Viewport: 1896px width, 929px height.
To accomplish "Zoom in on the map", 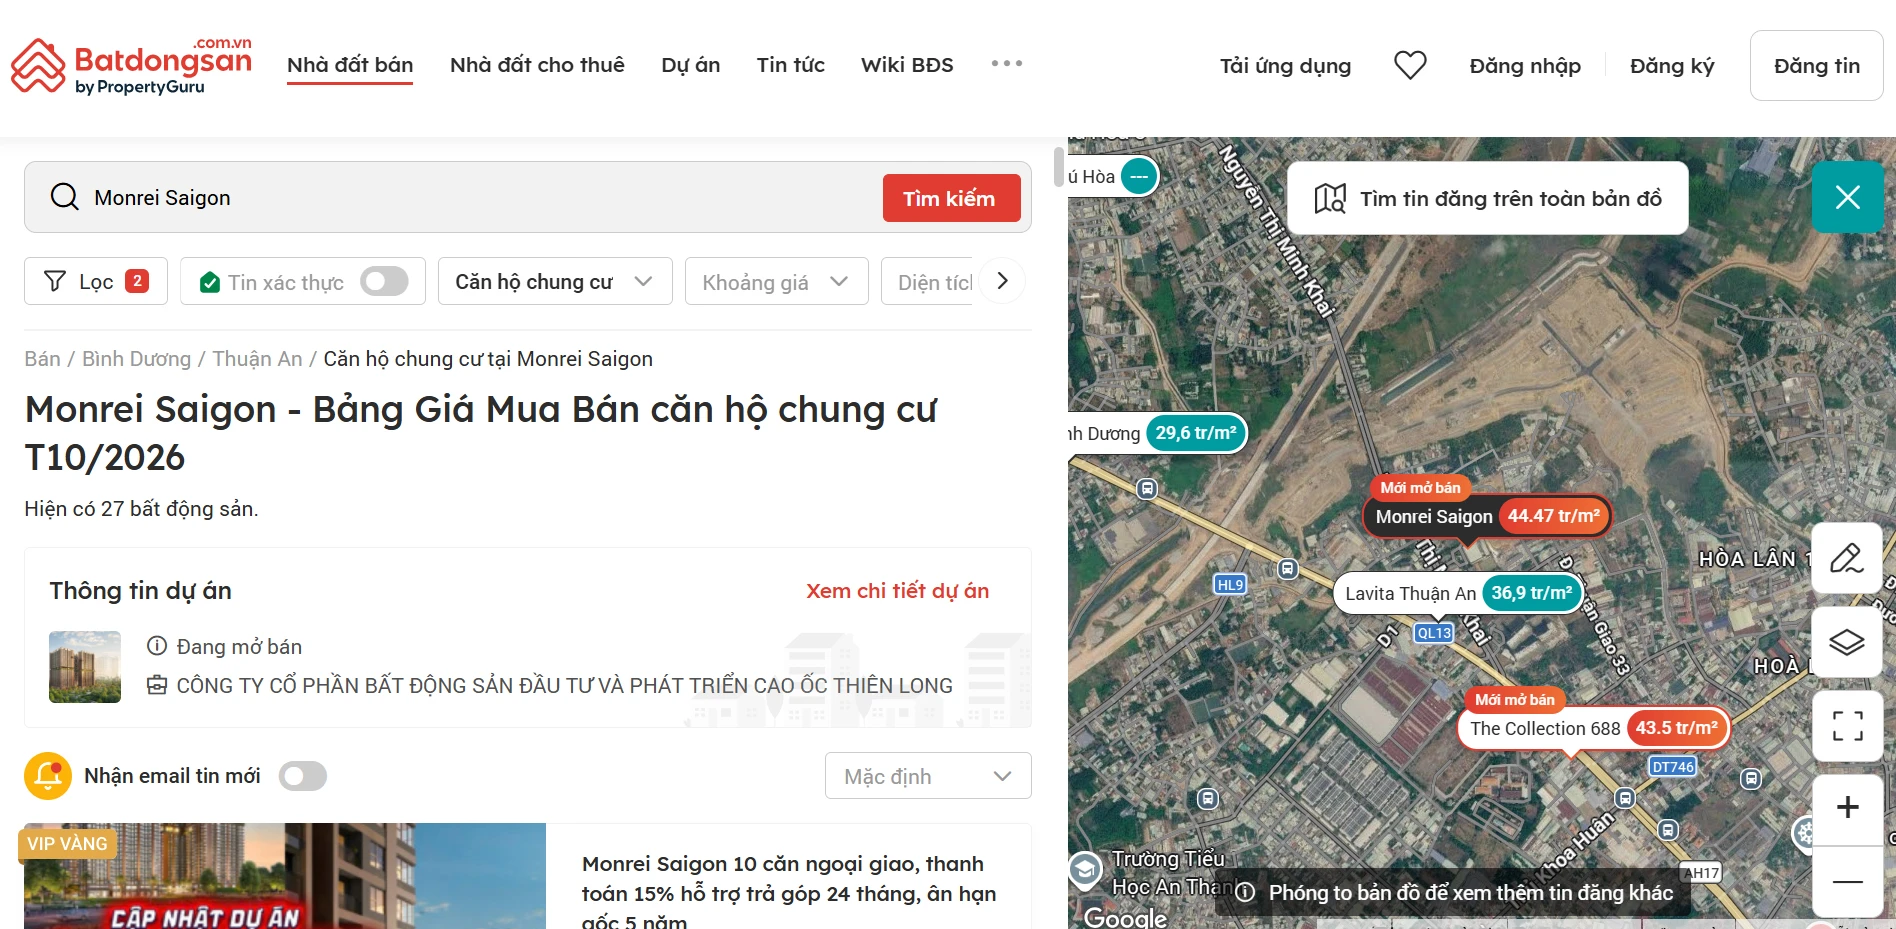I will [x=1847, y=808].
